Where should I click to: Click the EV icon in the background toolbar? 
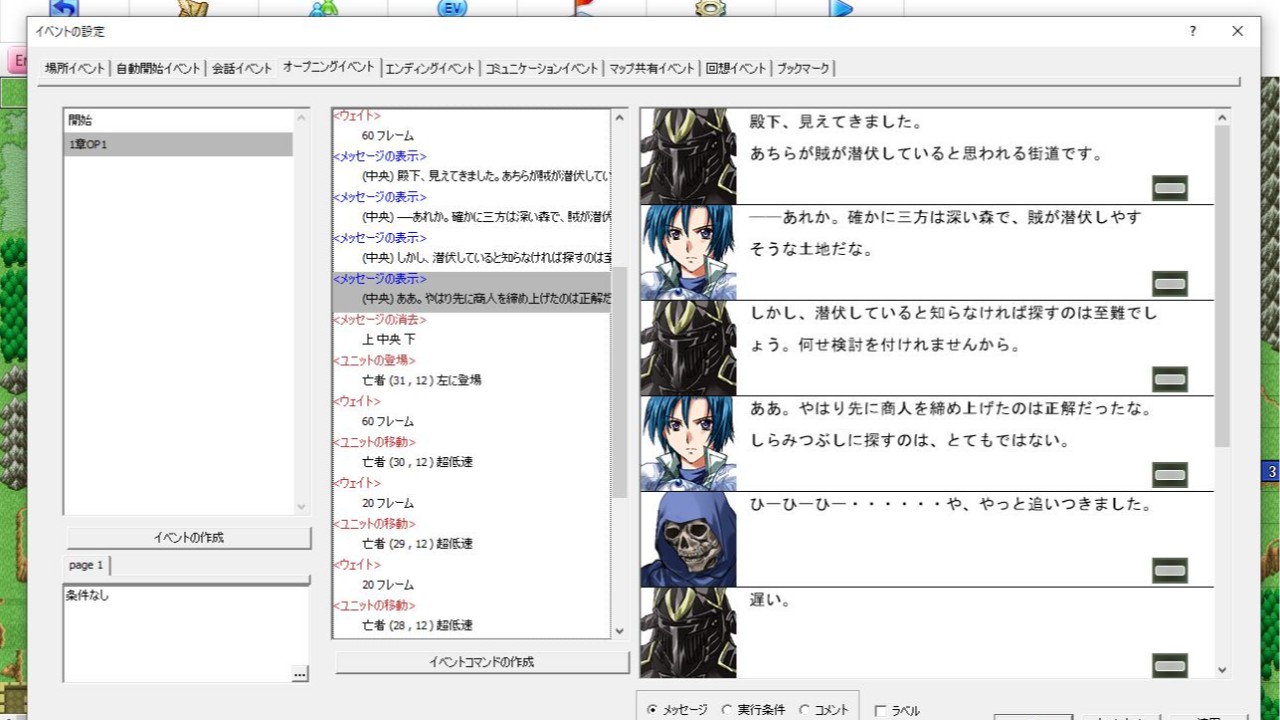pyautogui.click(x=452, y=8)
